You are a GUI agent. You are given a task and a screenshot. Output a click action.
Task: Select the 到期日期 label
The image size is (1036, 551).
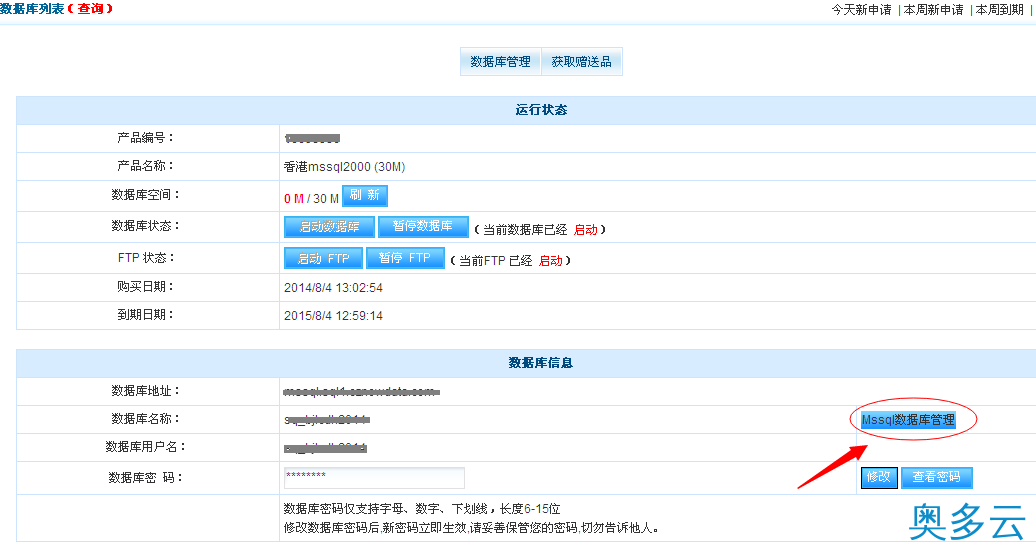pos(145,315)
